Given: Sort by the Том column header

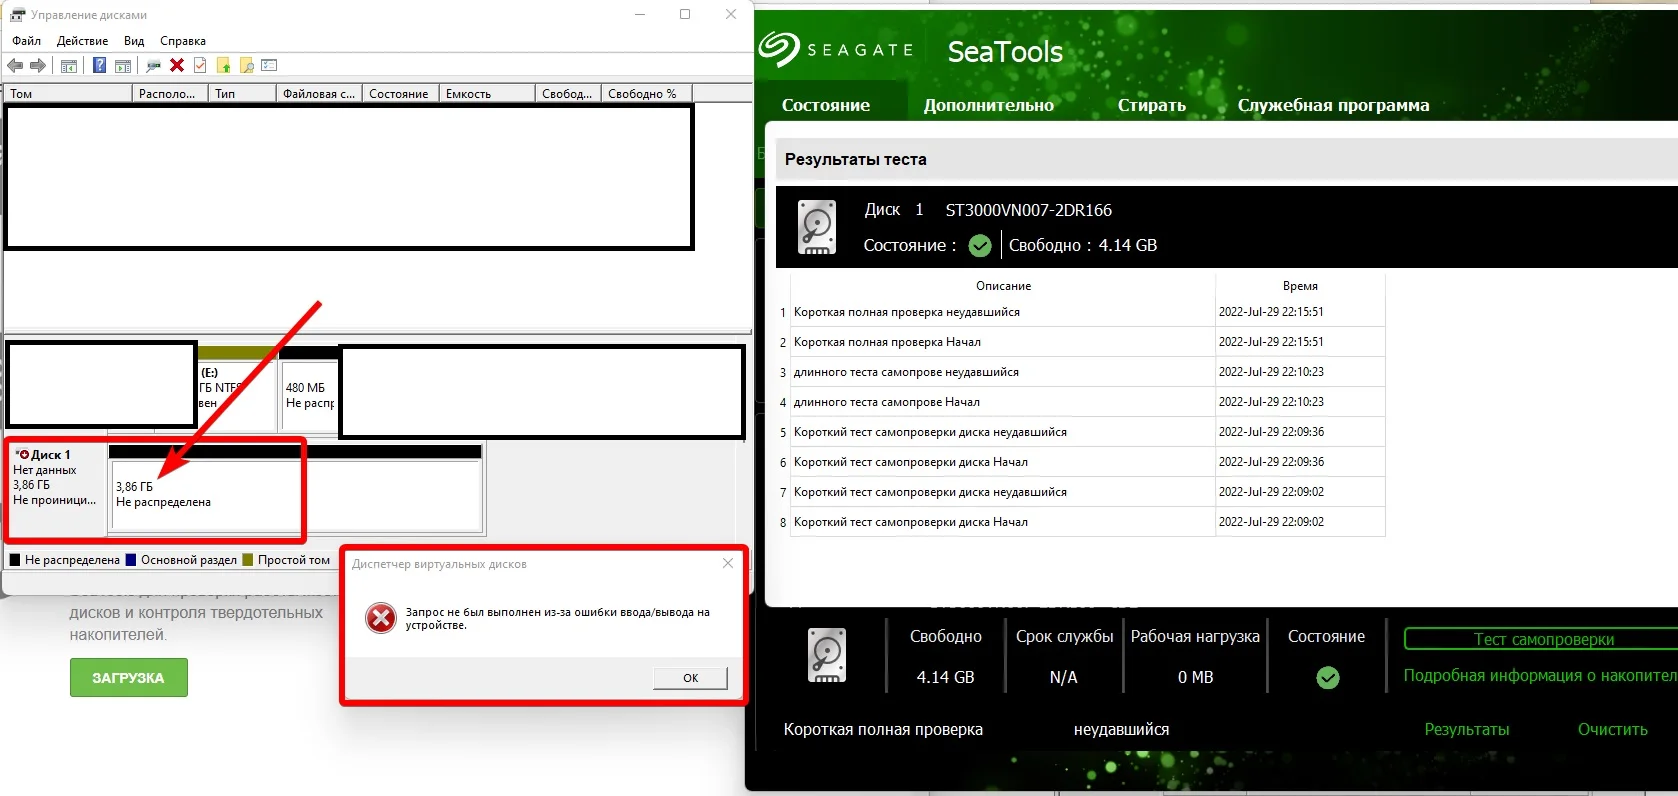Looking at the screenshot, I should (x=68, y=94).
